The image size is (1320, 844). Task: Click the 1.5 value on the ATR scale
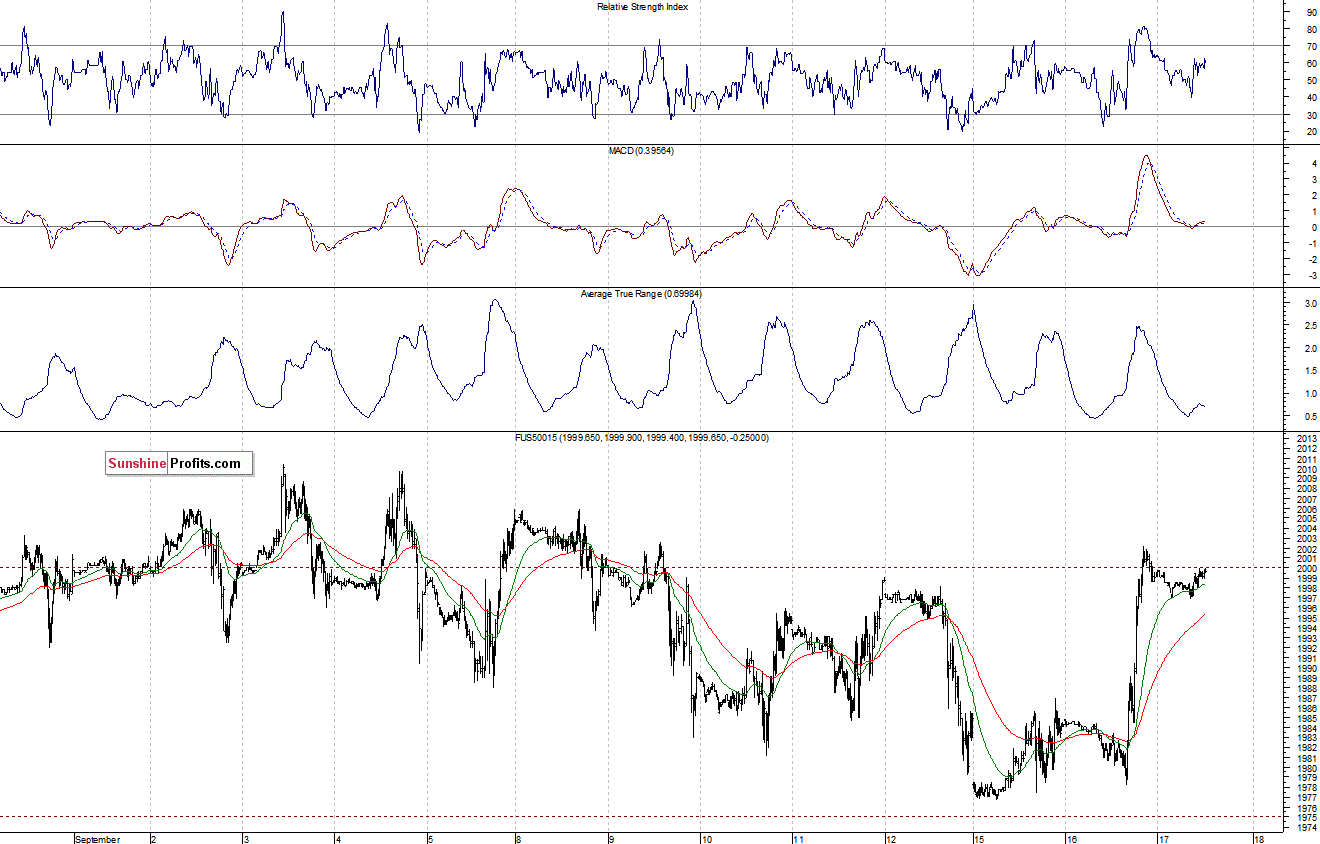click(1310, 371)
